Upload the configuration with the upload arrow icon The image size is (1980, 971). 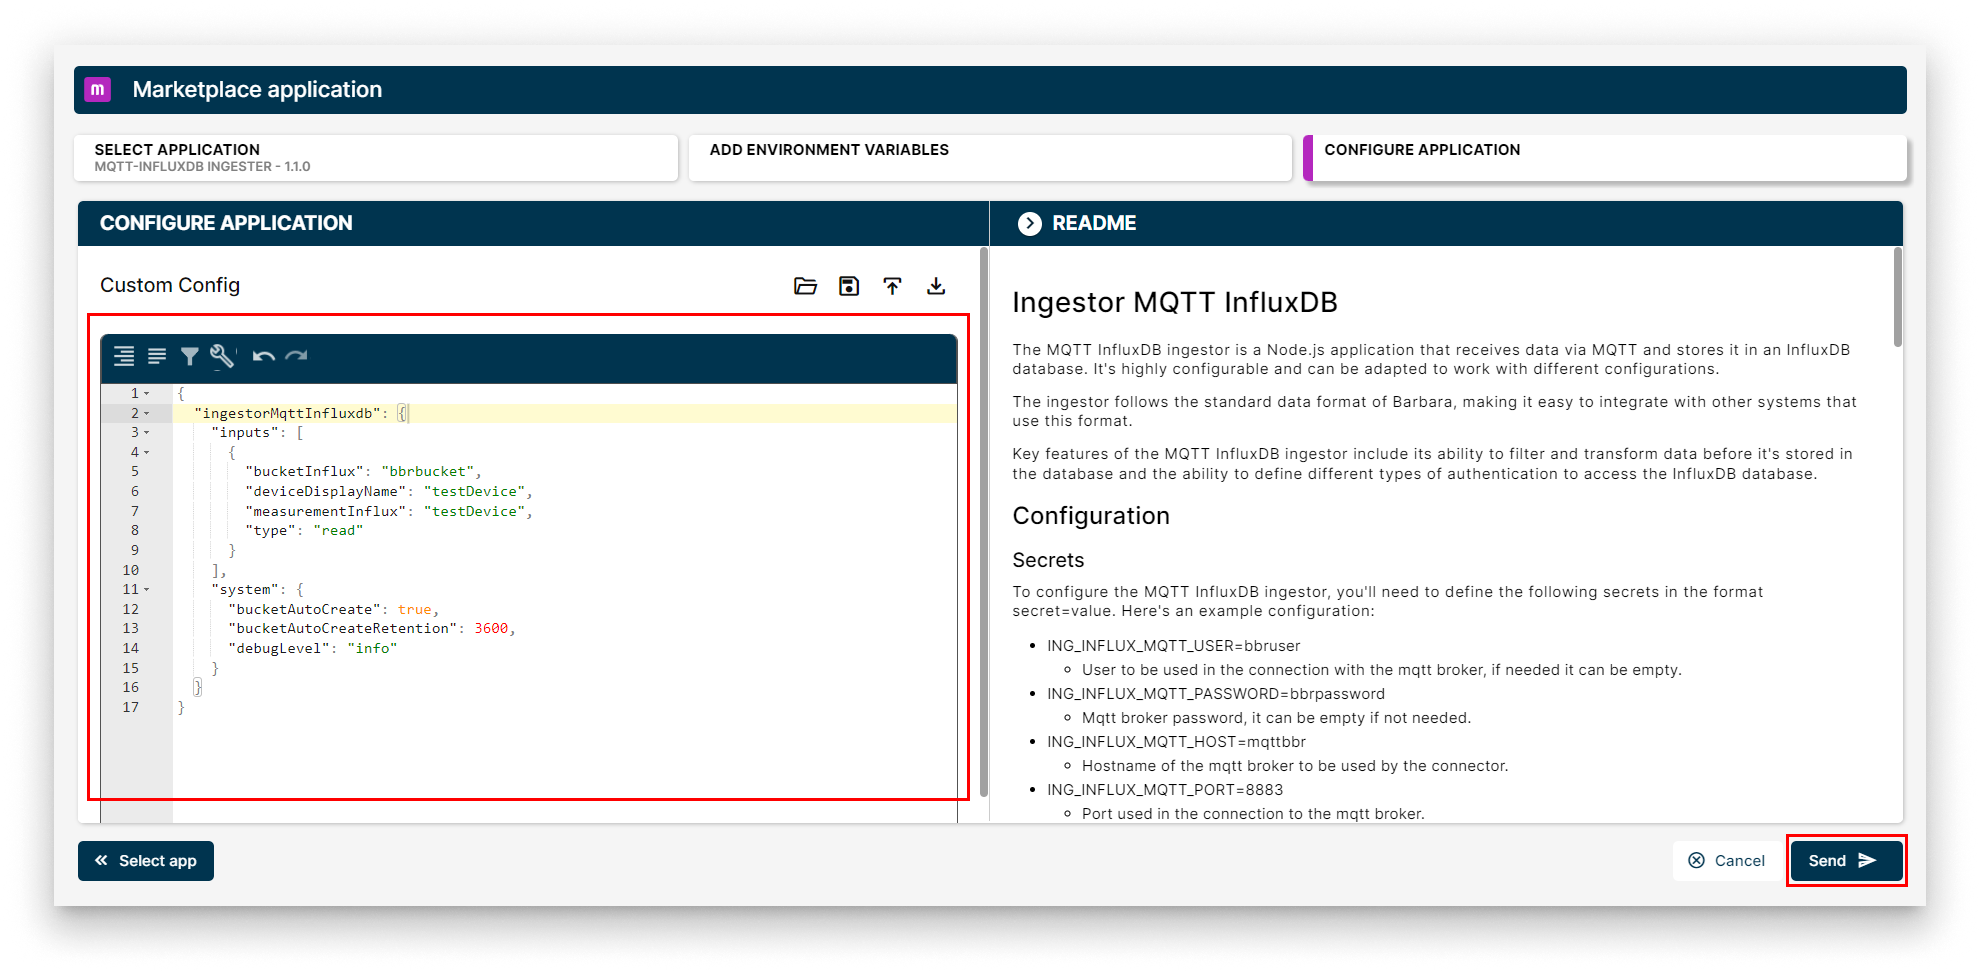893,285
